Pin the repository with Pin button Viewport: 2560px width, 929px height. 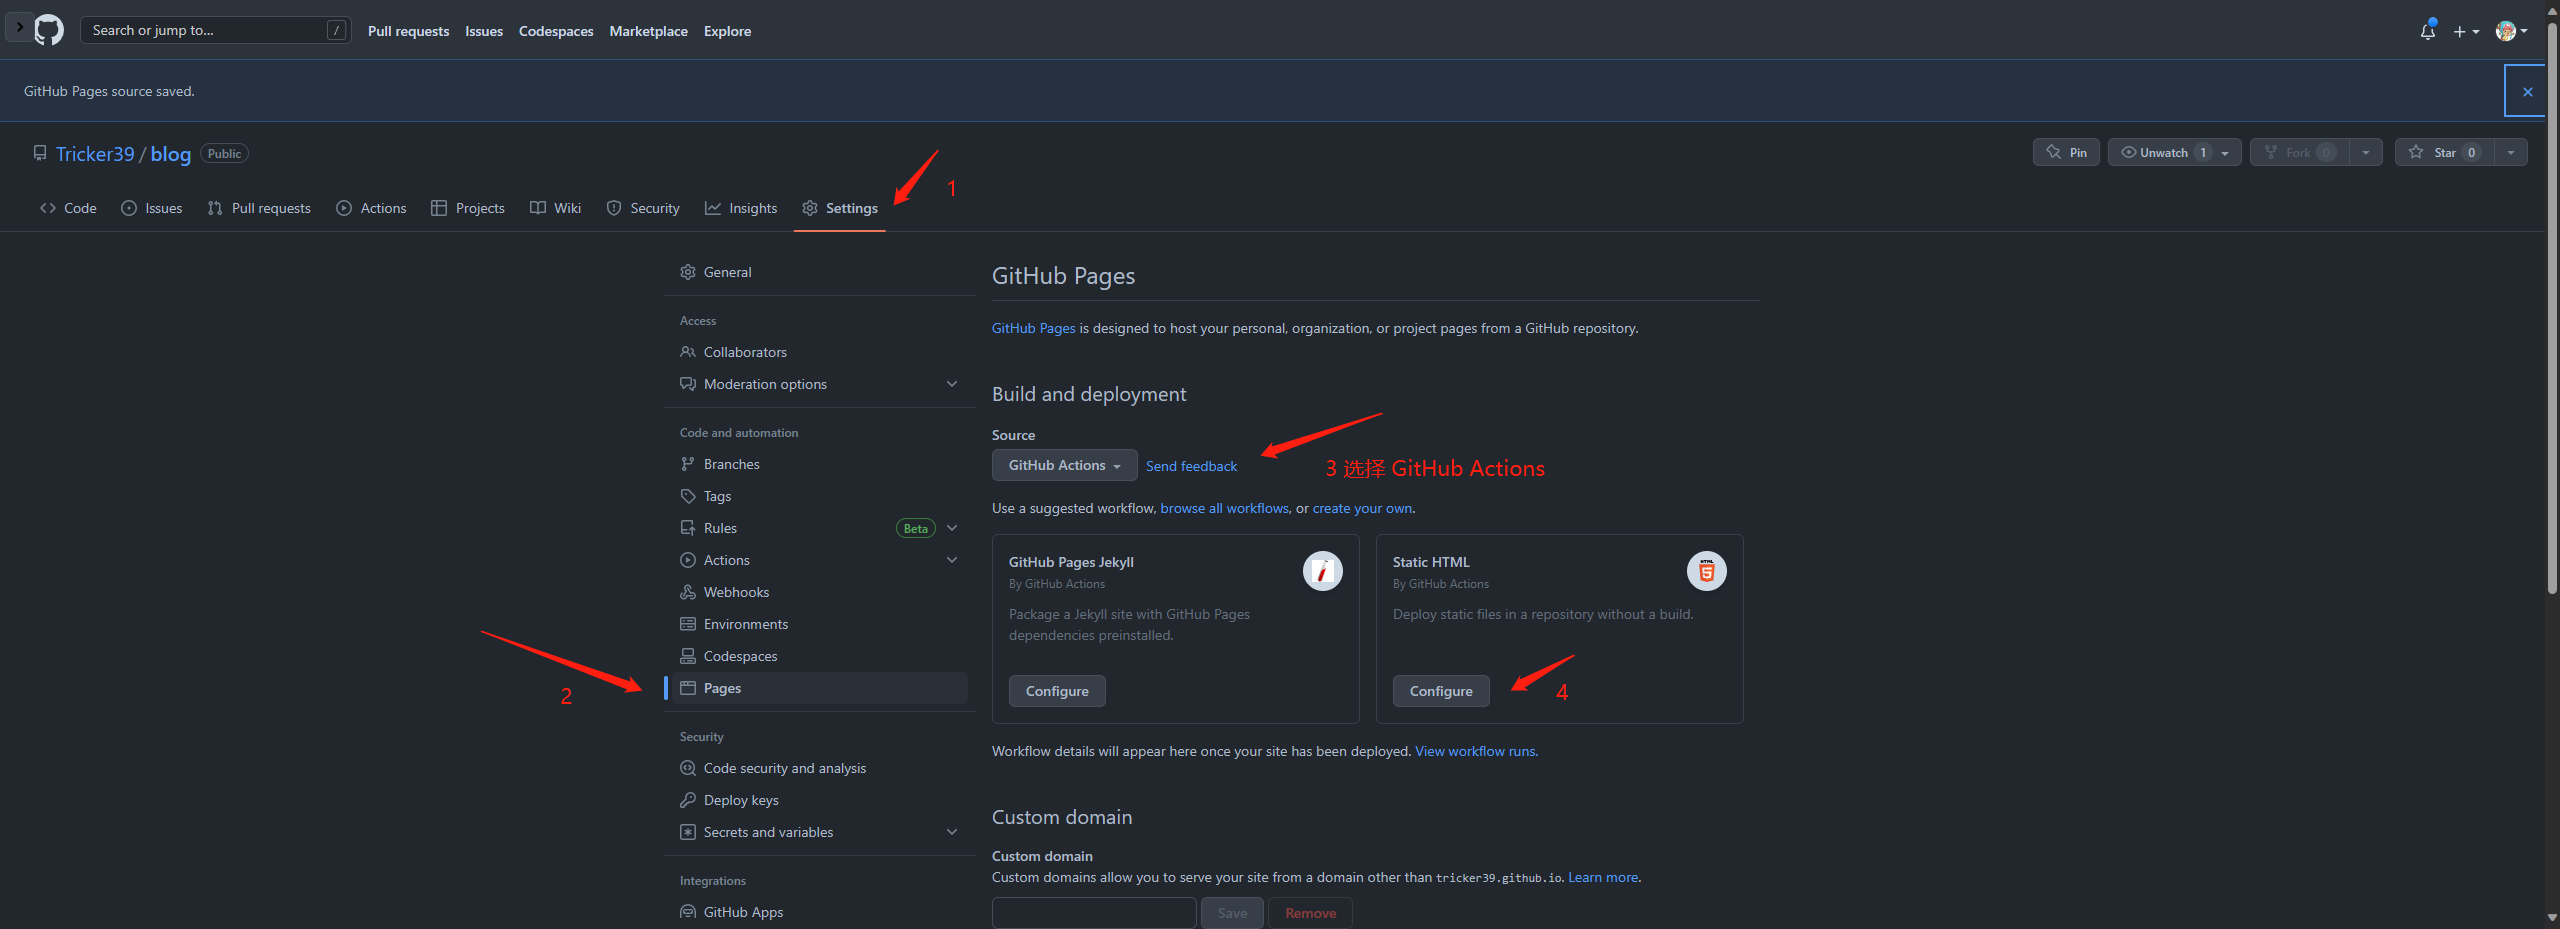(x=2066, y=152)
